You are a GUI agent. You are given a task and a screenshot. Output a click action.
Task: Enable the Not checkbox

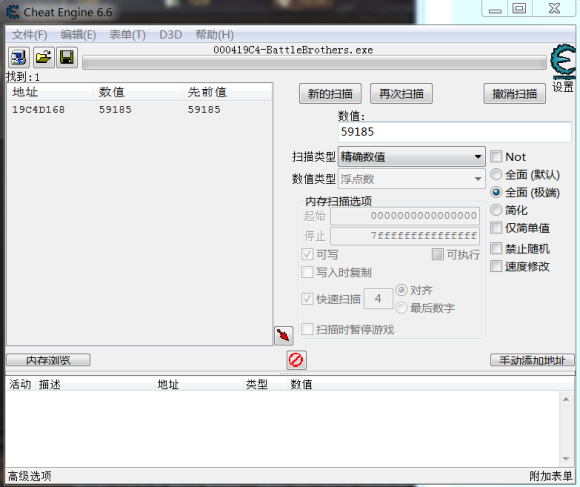click(x=496, y=157)
